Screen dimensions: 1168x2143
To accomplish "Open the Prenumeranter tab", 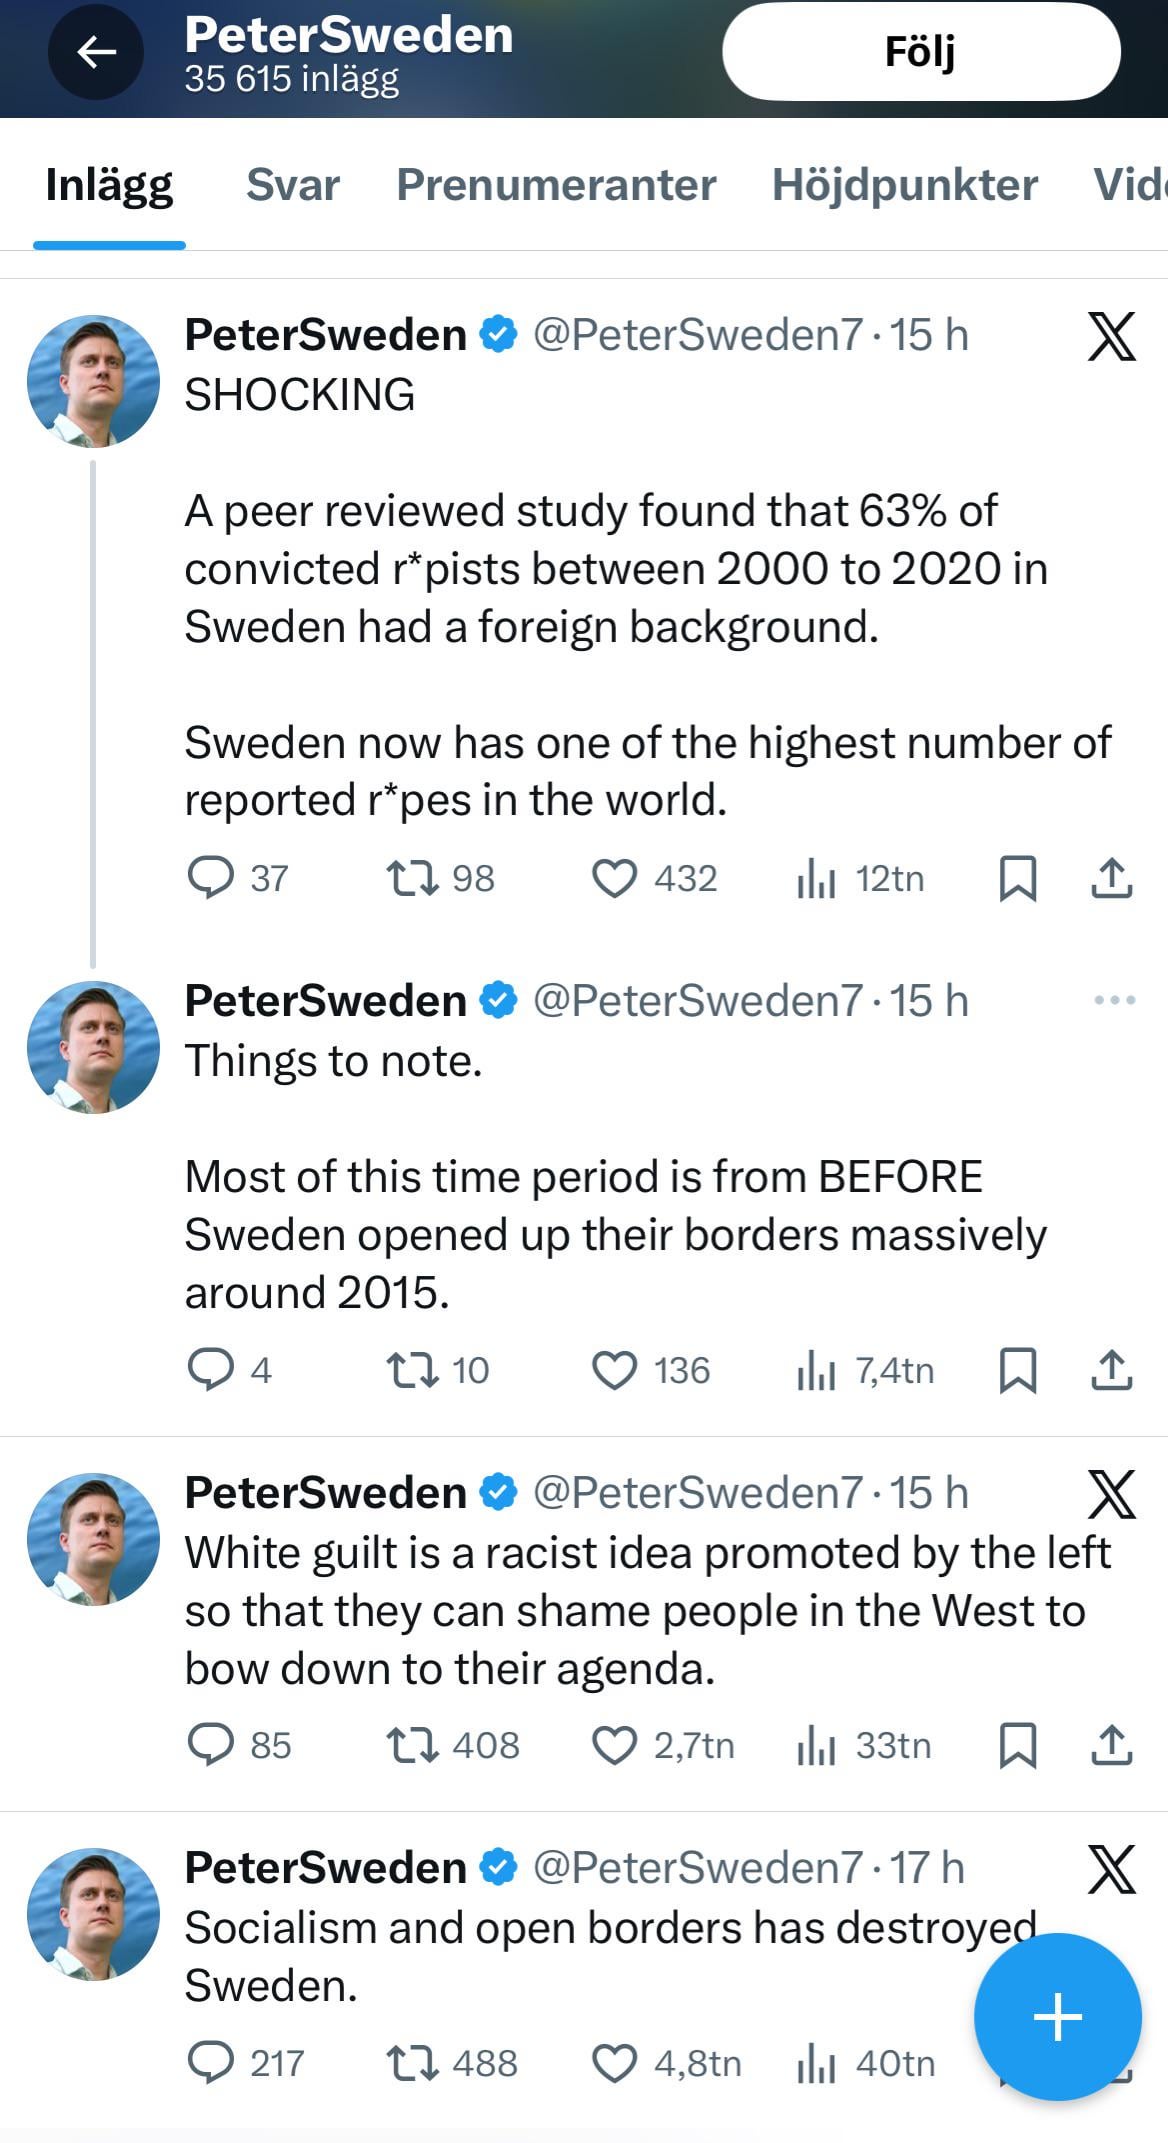I will [556, 185].
